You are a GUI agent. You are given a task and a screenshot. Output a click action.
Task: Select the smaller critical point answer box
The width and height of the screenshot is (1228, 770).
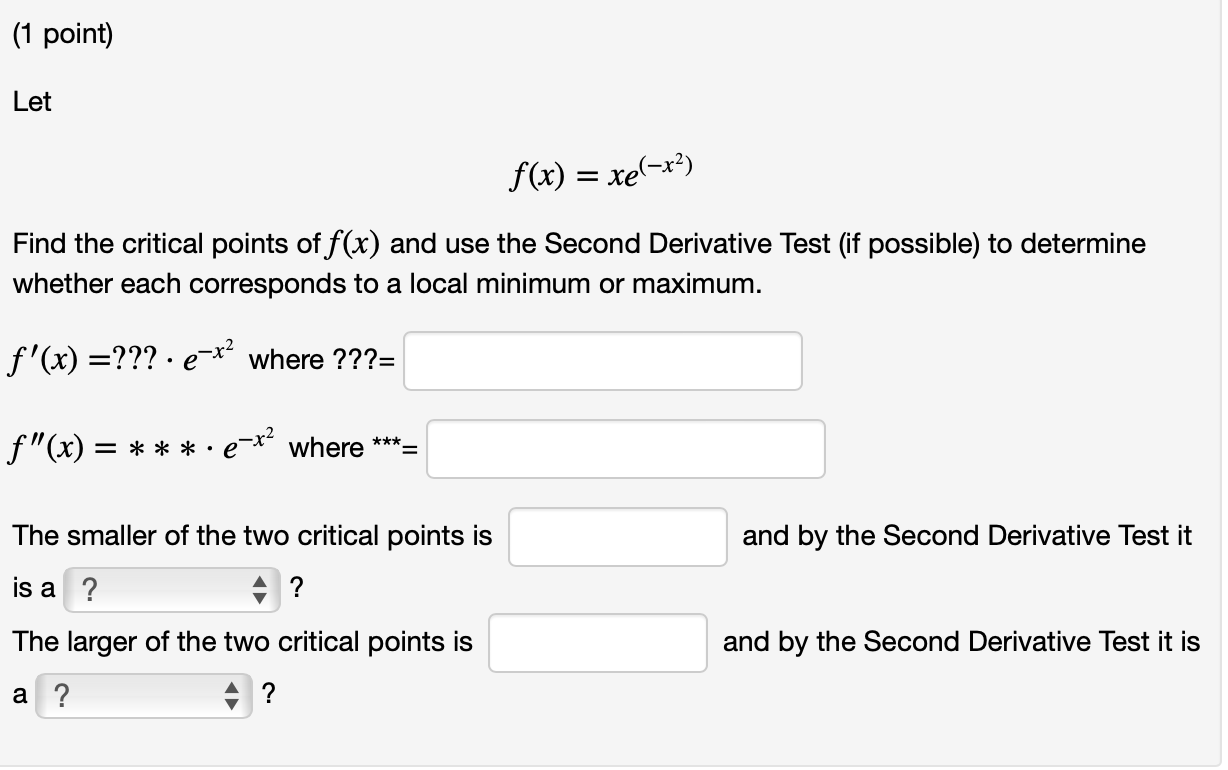click(617, 537)
